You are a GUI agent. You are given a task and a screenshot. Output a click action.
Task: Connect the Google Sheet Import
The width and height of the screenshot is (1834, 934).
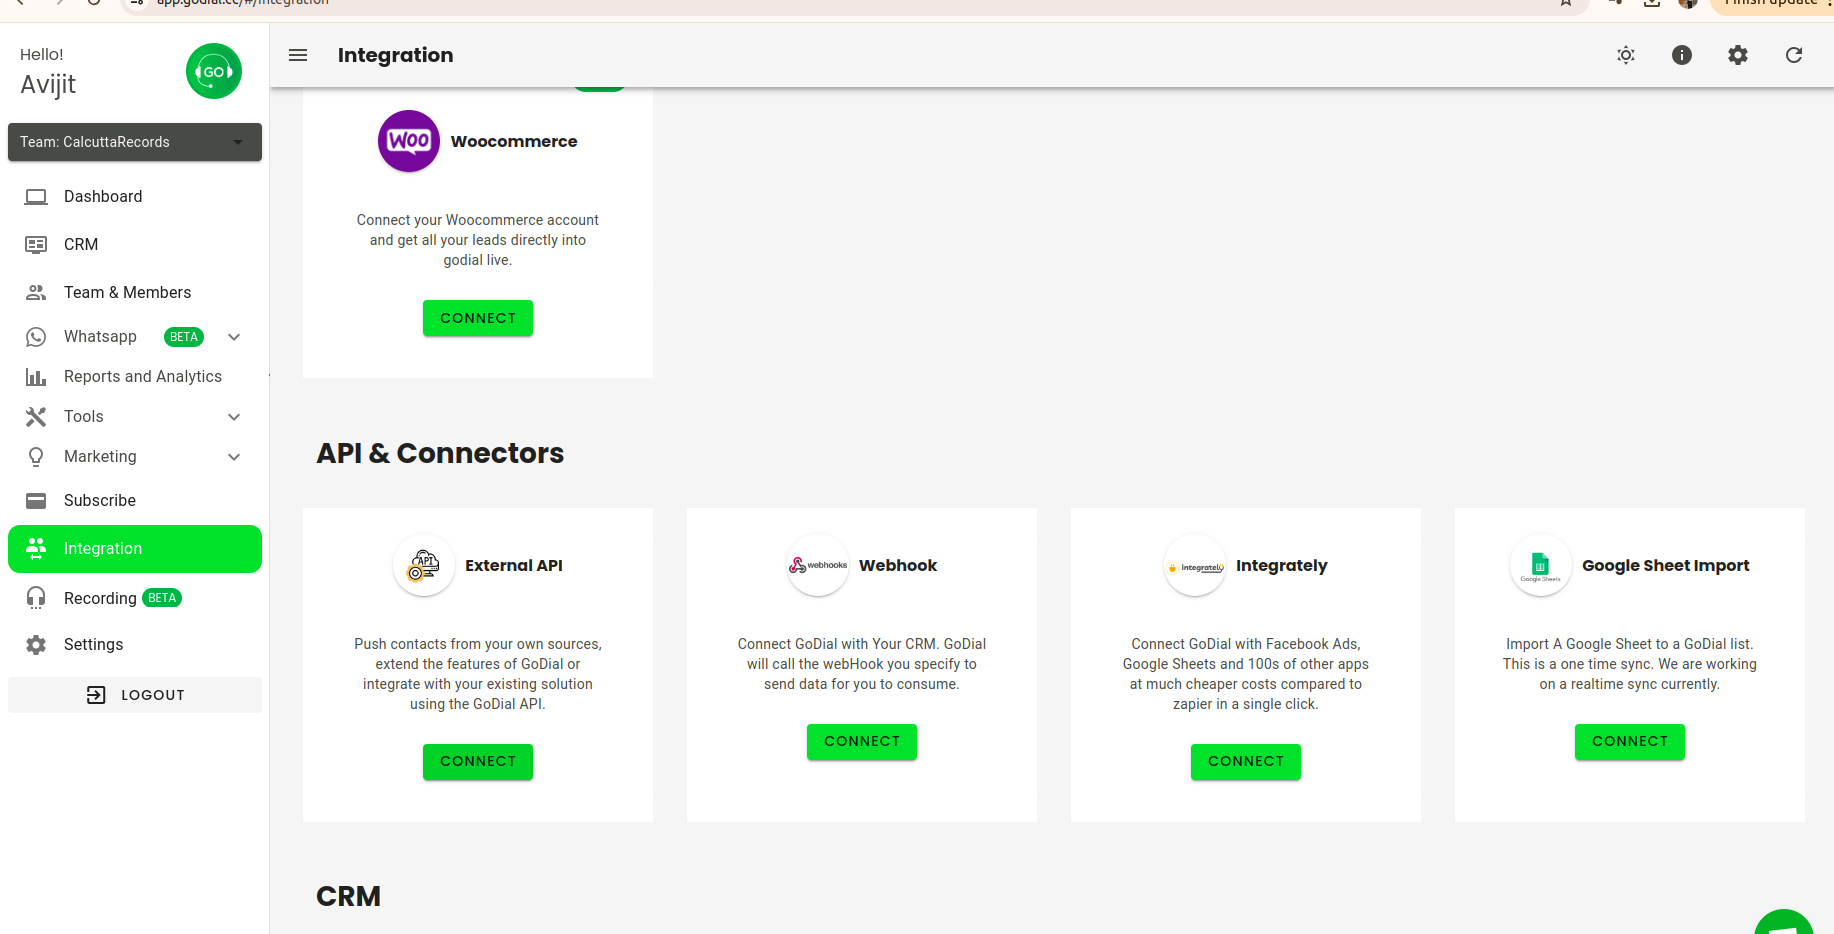tap(1630, 742)
